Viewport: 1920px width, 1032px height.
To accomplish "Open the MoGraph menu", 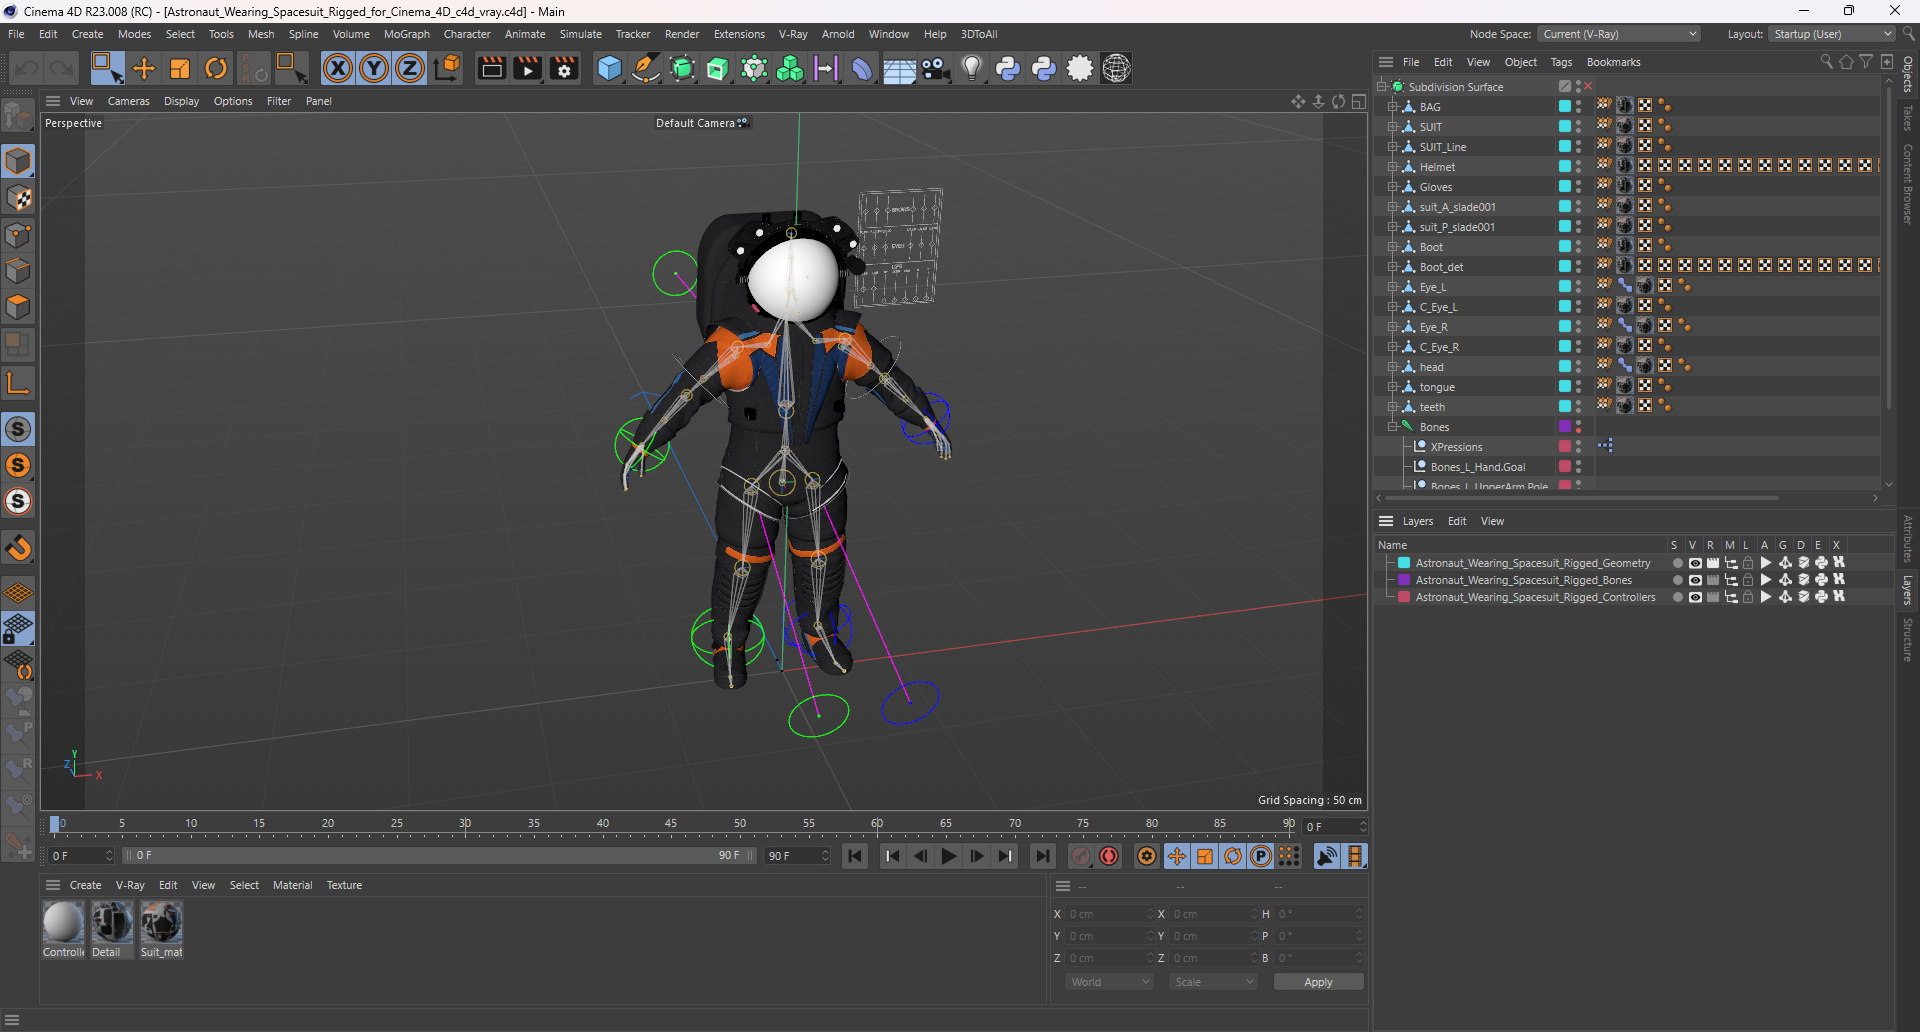I will (x=406, y=34).
